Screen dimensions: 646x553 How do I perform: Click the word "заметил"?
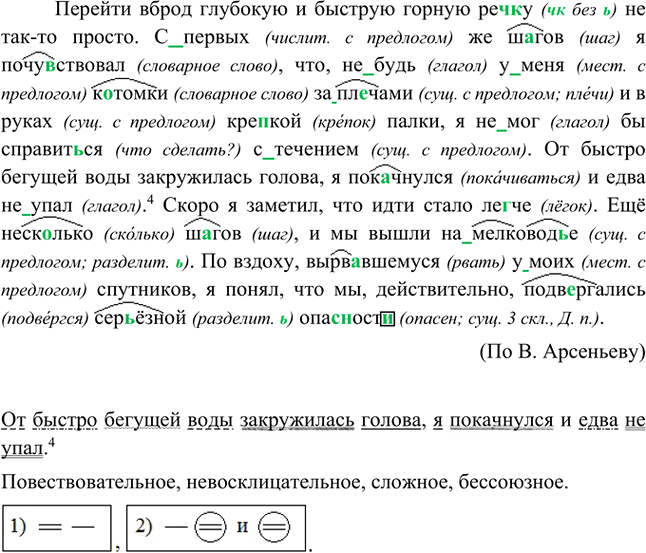(284, 206)
